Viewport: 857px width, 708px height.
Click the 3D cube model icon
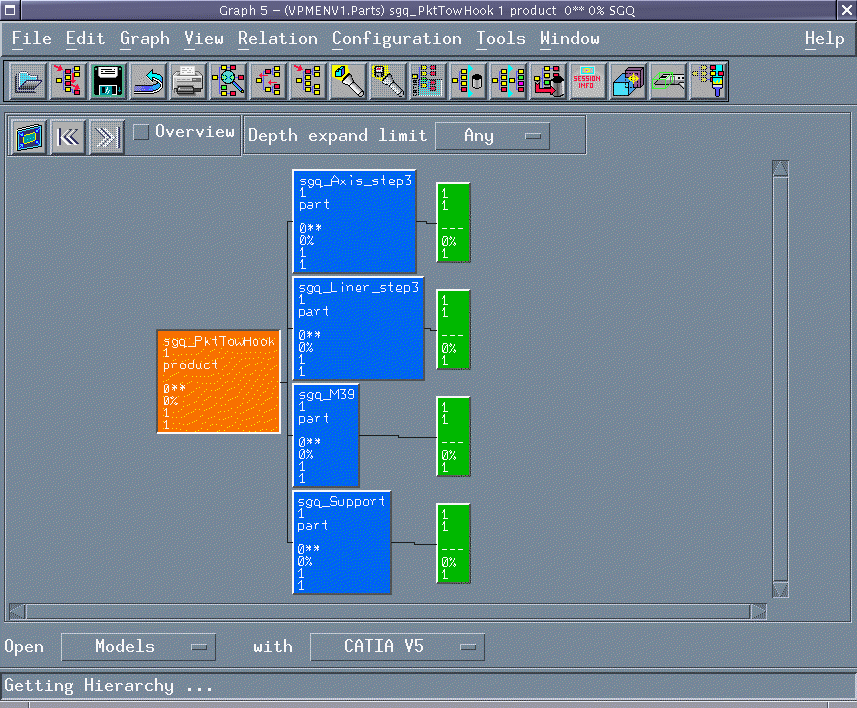pyautogui.click(x=629, y=81)
